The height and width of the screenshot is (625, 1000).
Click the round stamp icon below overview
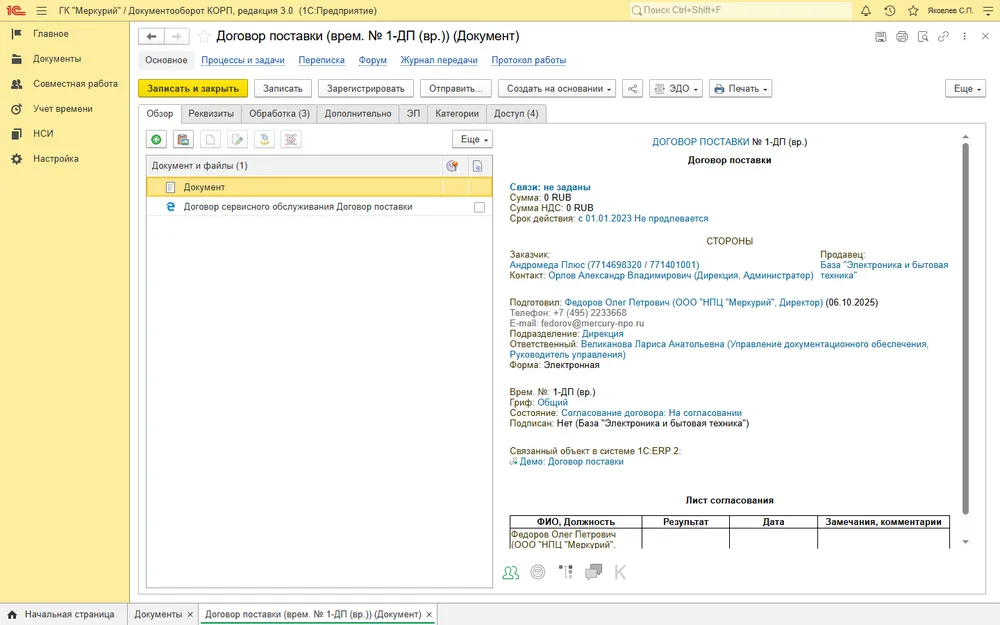click(x=538, y=572)
